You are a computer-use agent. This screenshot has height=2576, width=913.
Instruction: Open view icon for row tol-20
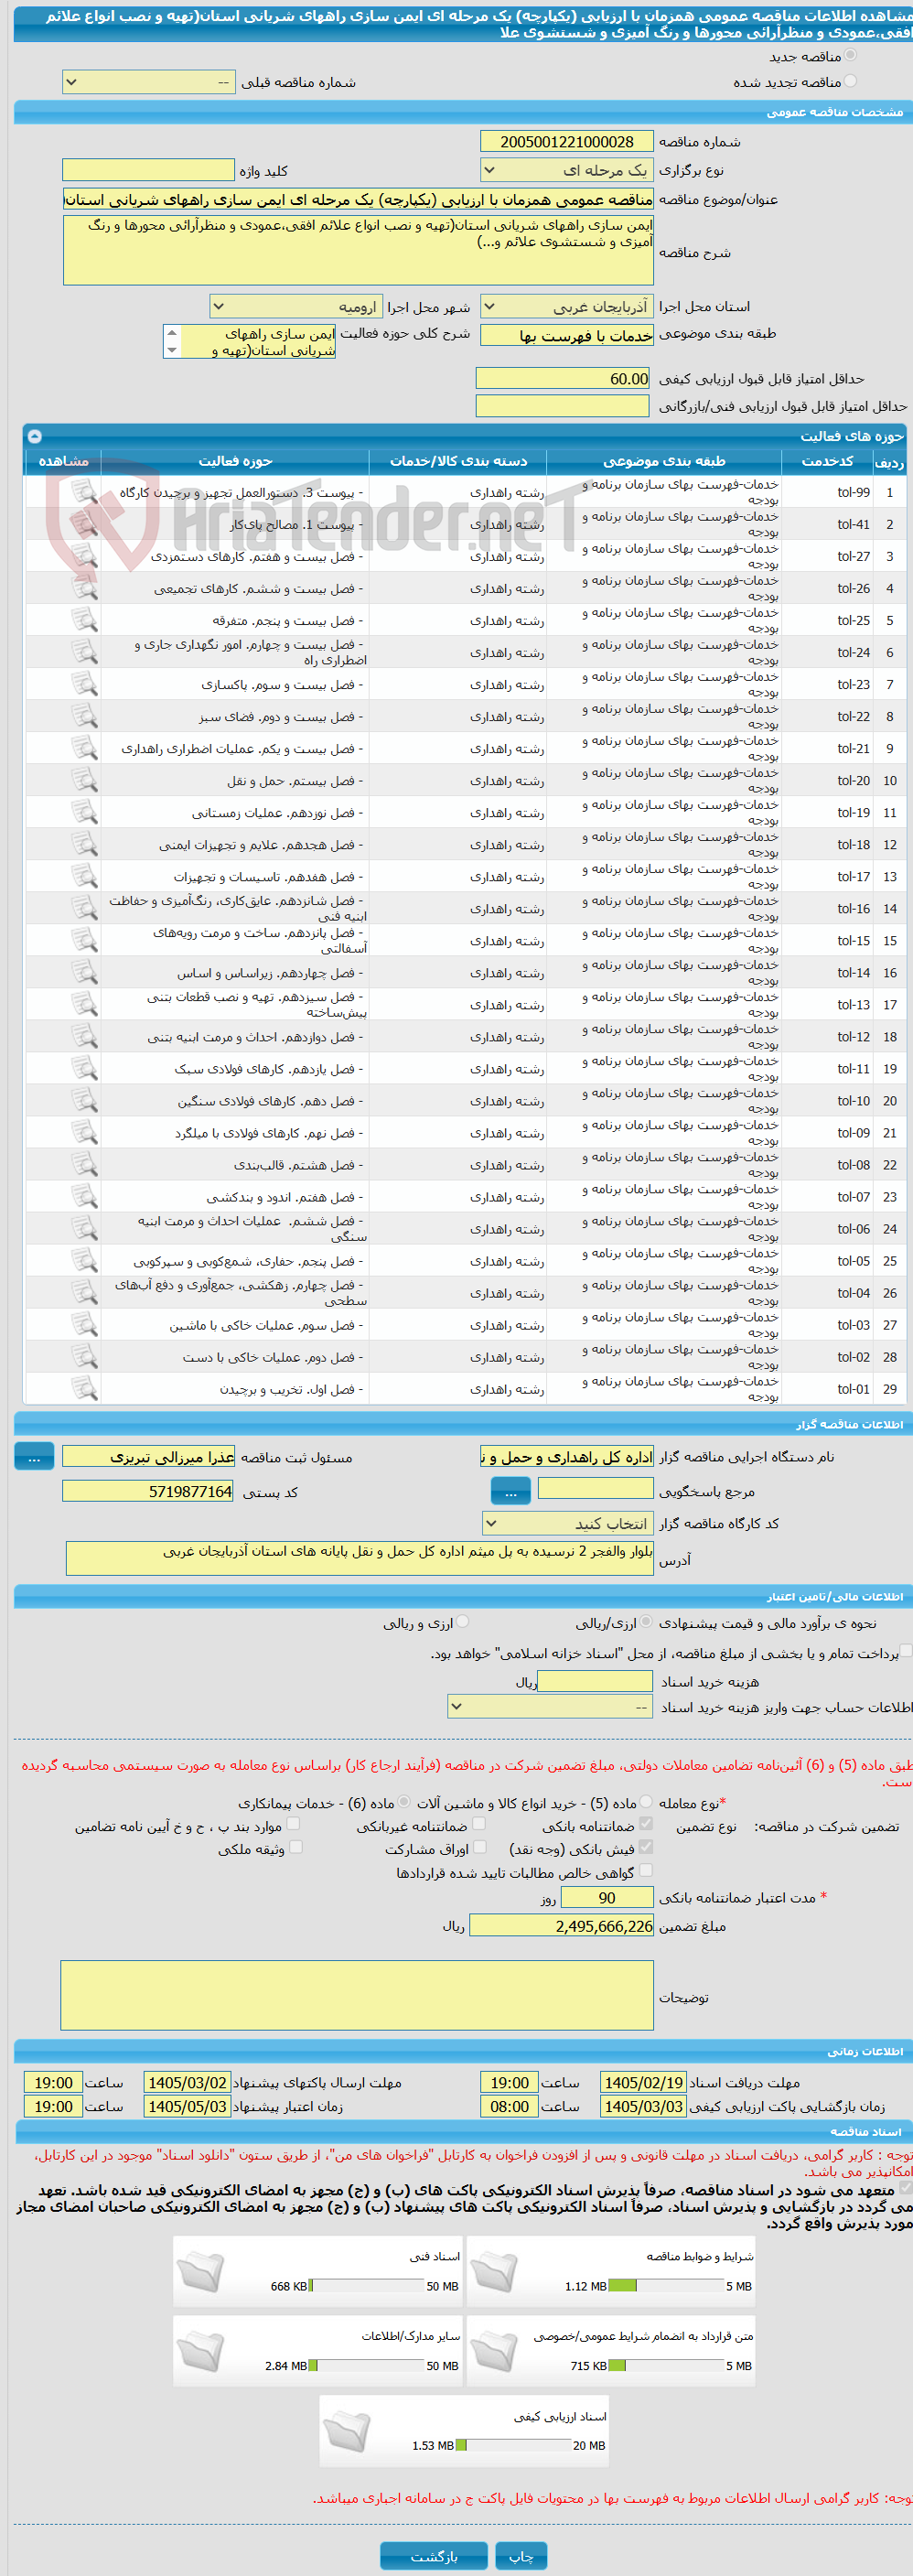pos(84,780)
